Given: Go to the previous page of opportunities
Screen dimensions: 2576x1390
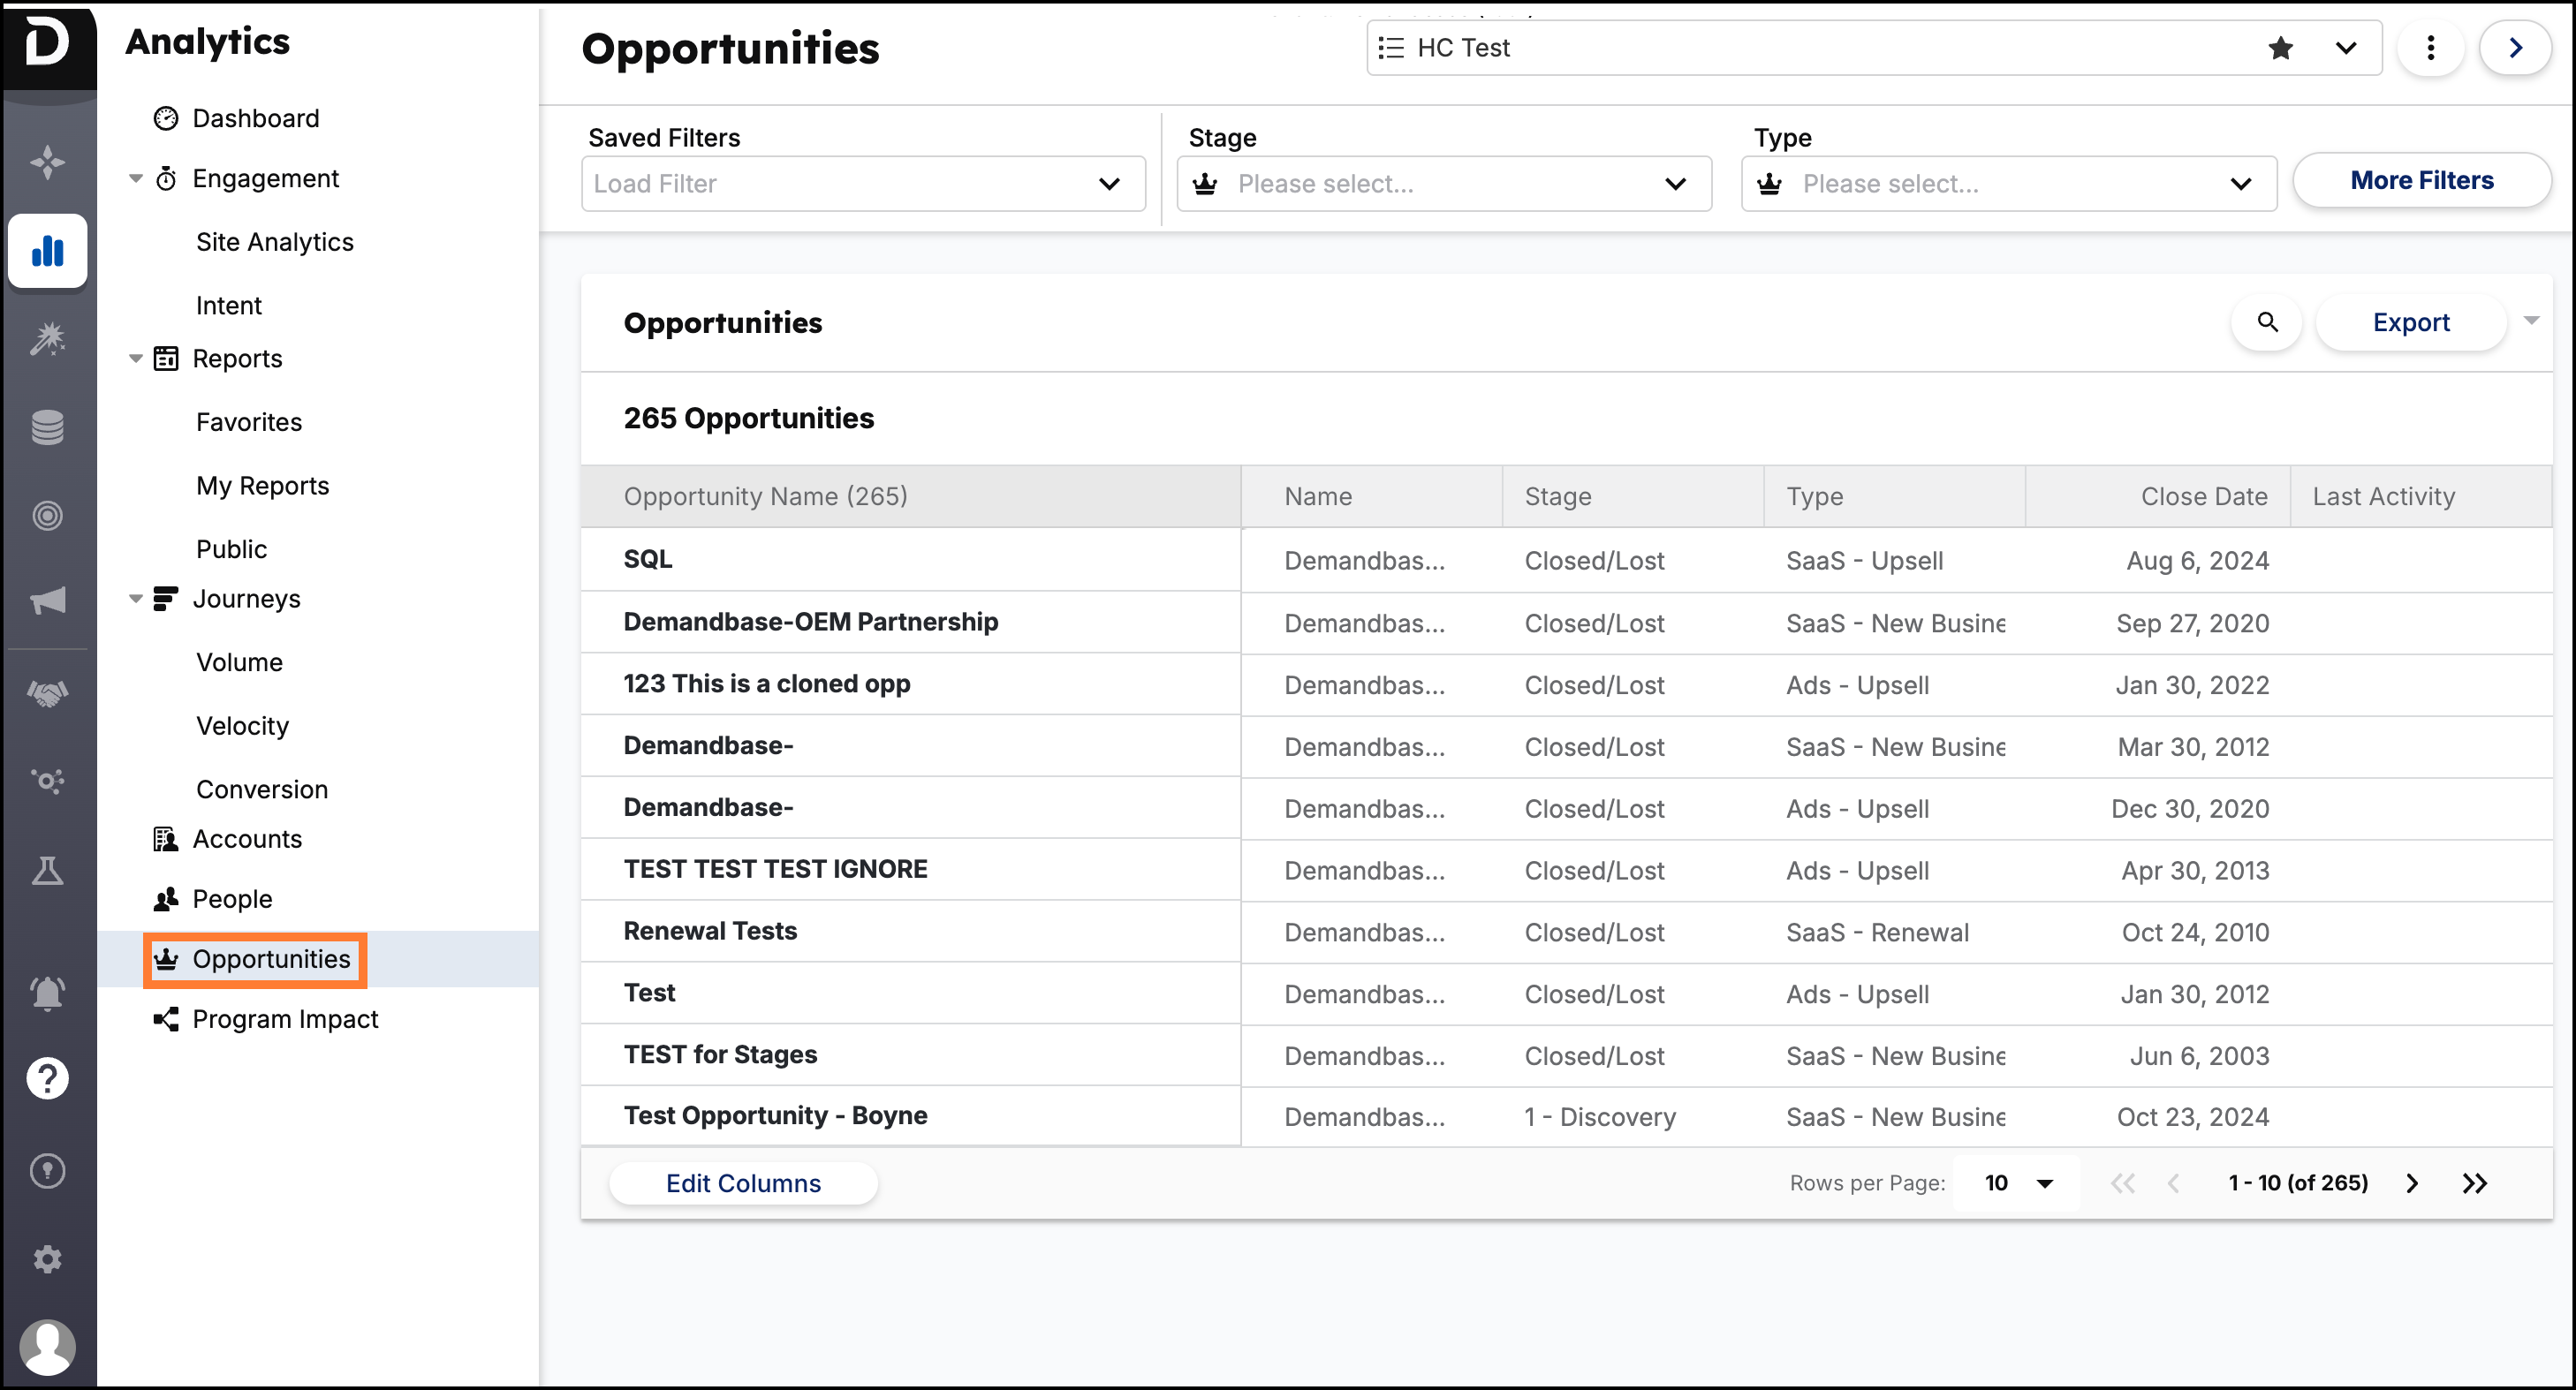Looking at the screenshot, I should tap(2172, 1183).
